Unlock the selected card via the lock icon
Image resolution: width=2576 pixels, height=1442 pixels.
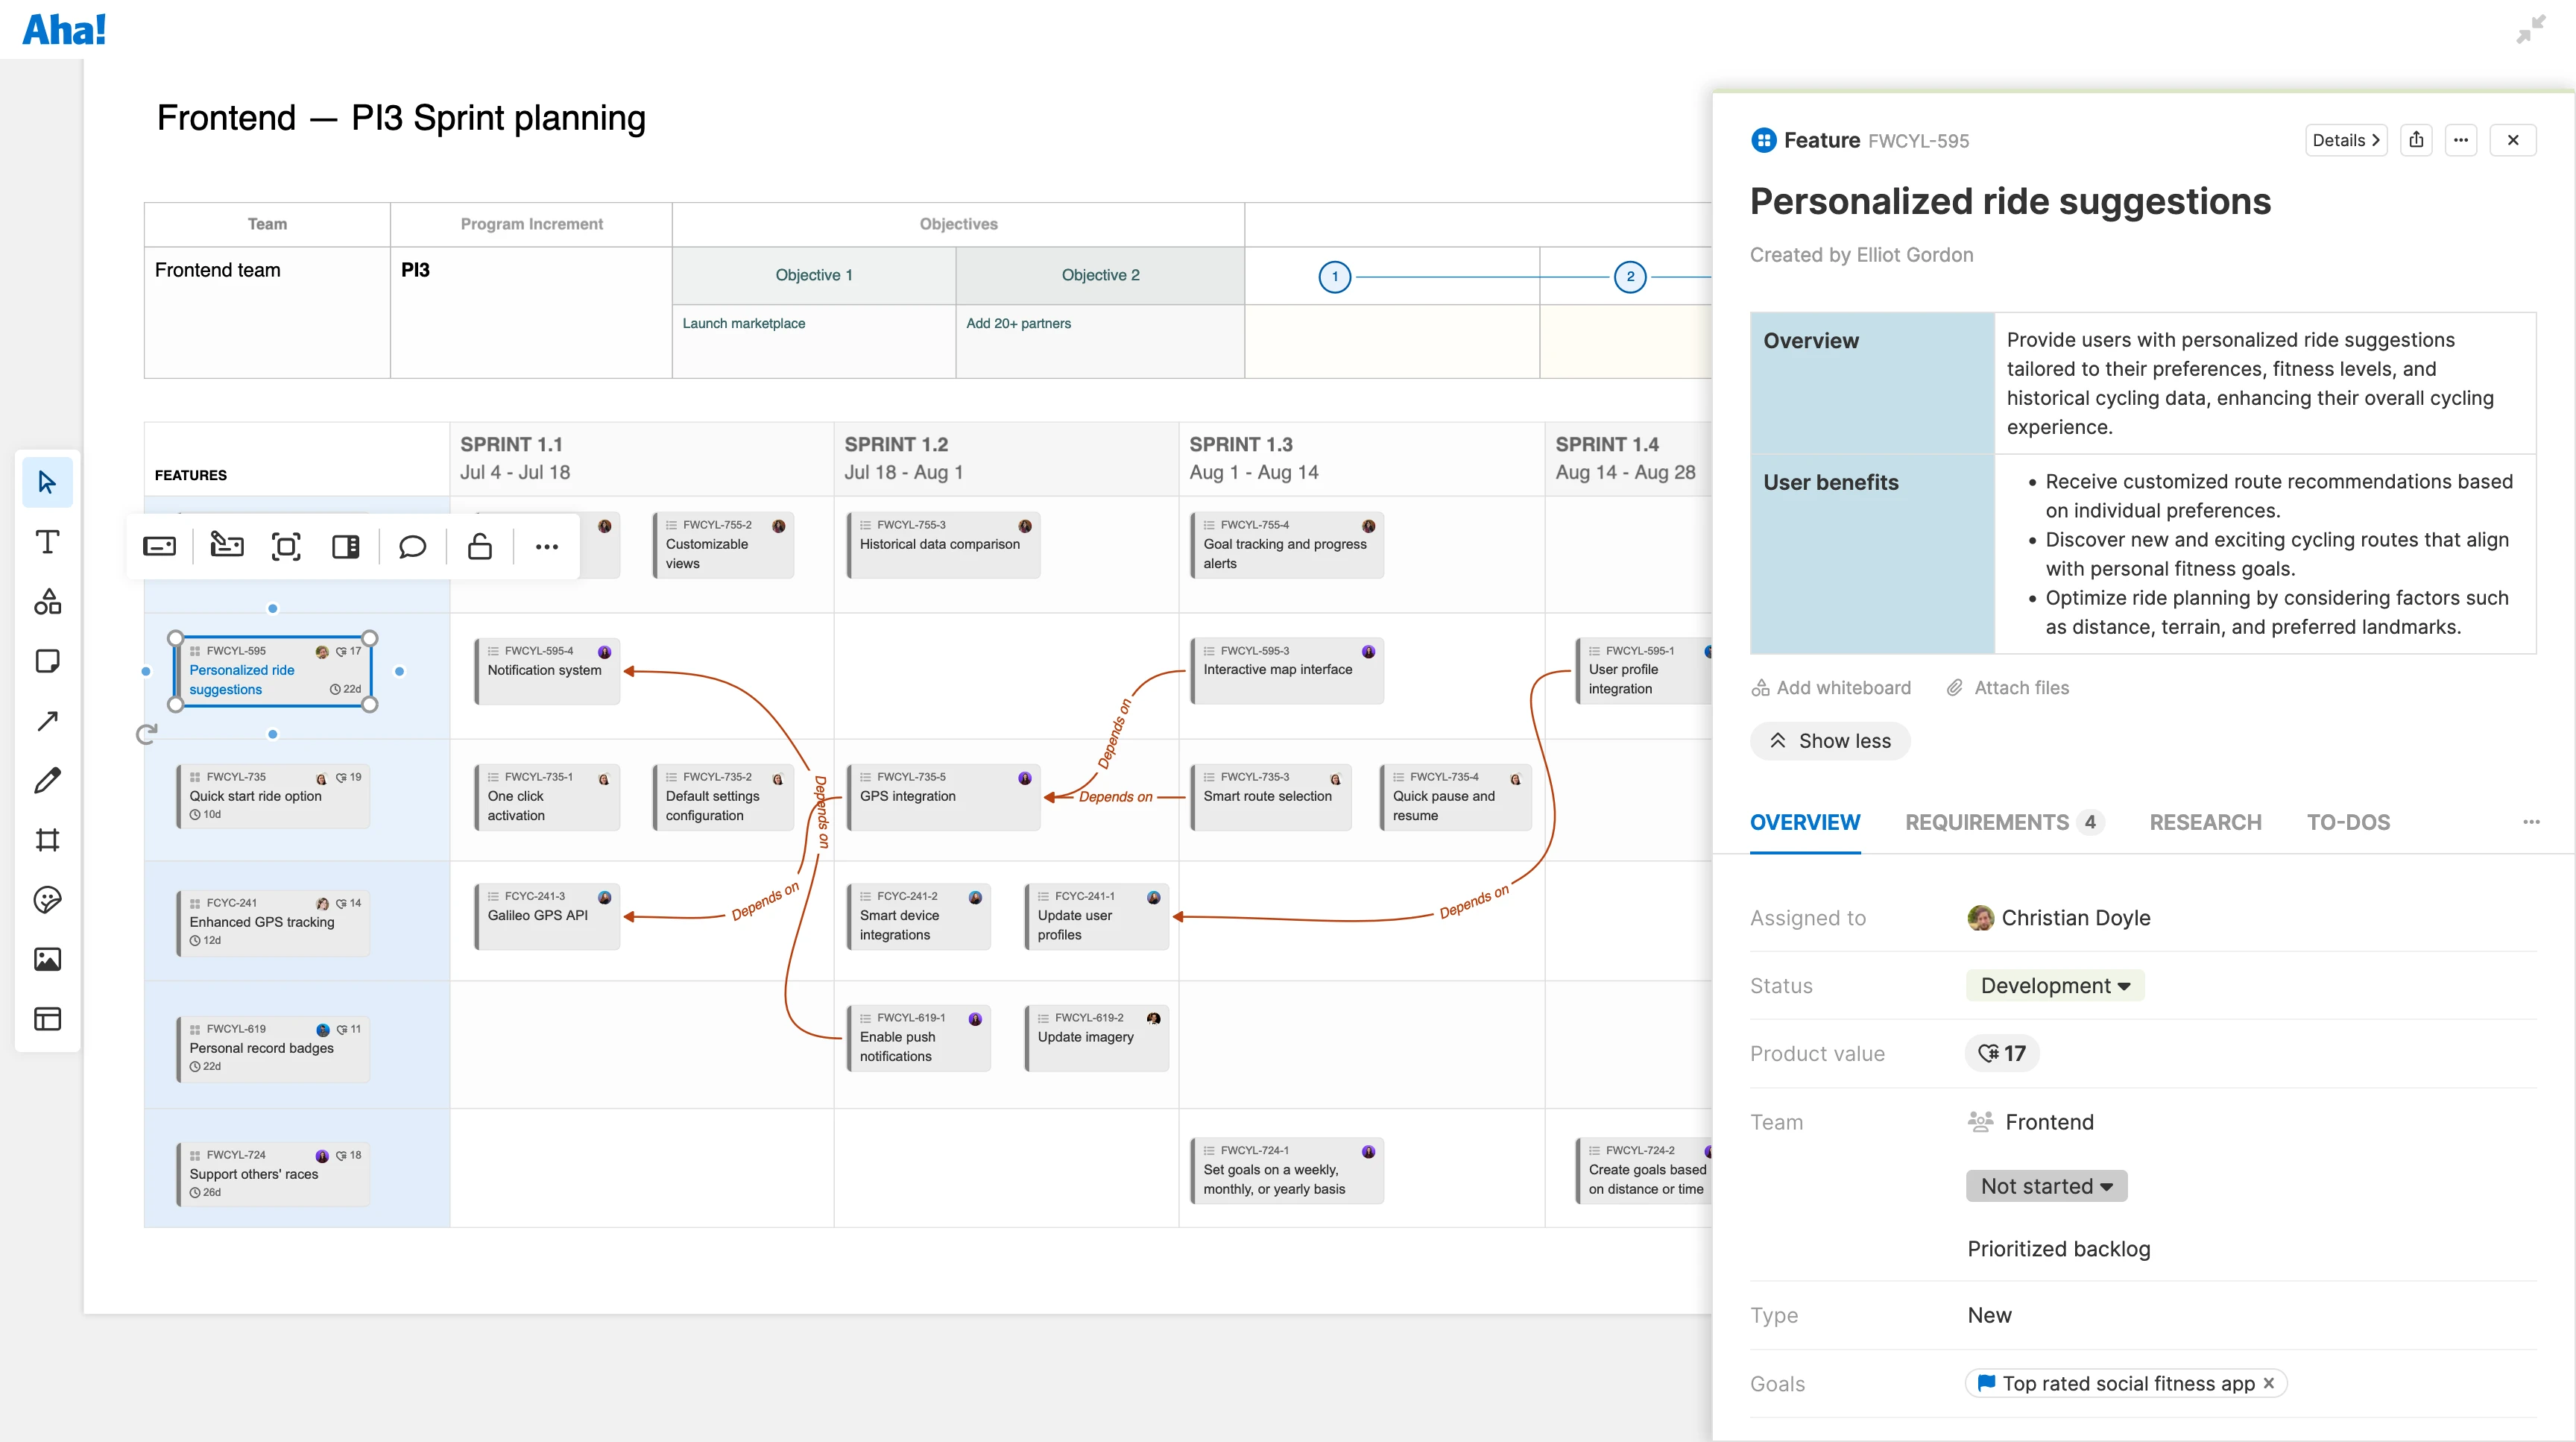point(479,546)
